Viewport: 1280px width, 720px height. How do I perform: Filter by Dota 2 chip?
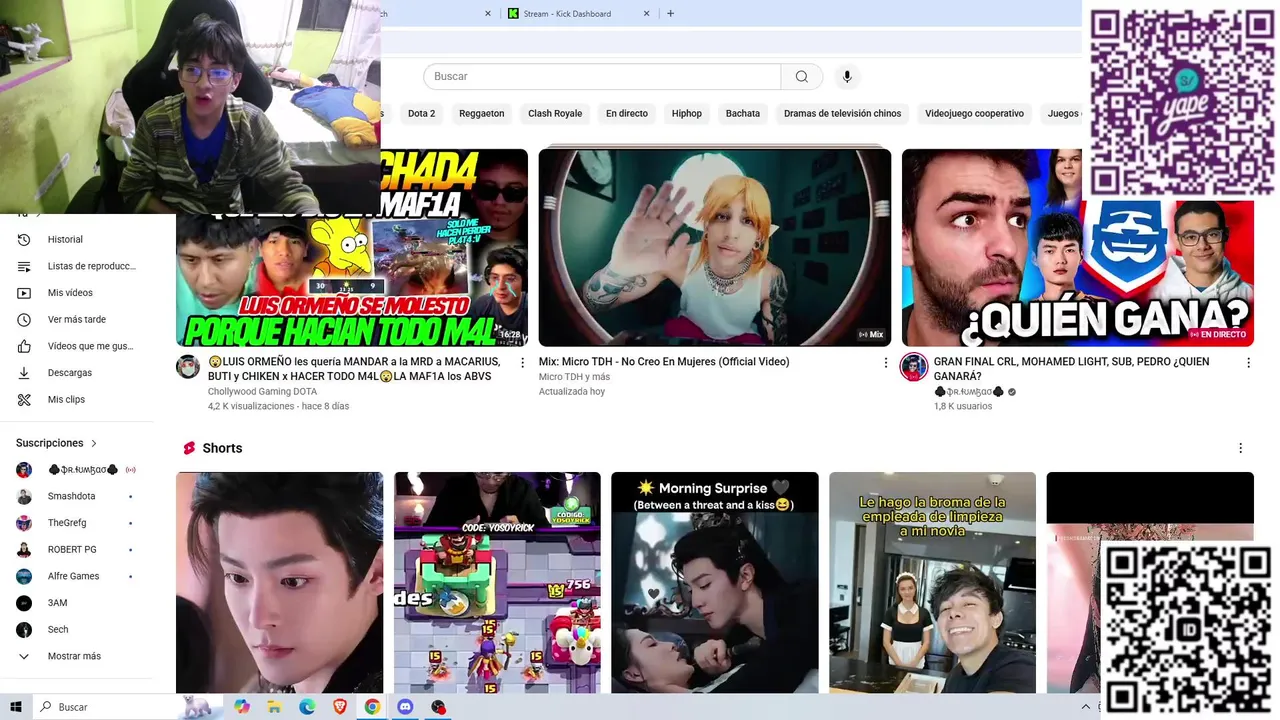pos(421,114)
